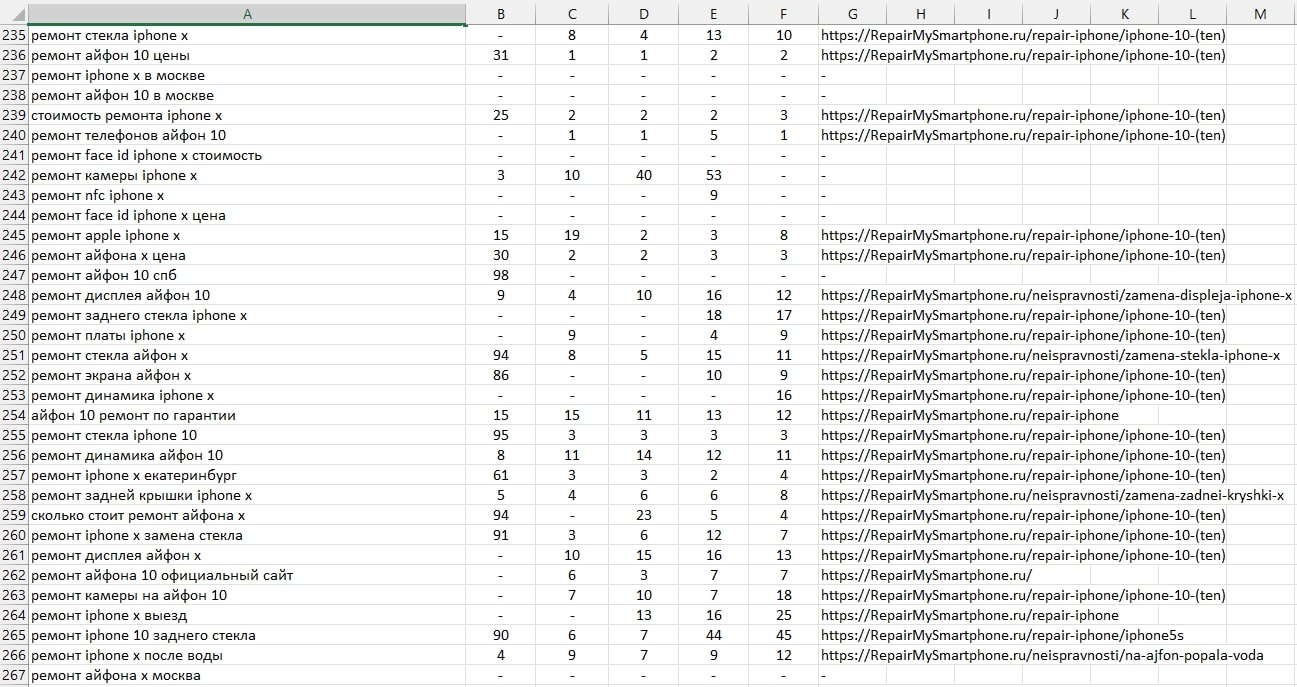Click cell 'ремонт face id iphone x стоимость'
This screenshot has height=687, width=1297.
(x=247, y=155)
